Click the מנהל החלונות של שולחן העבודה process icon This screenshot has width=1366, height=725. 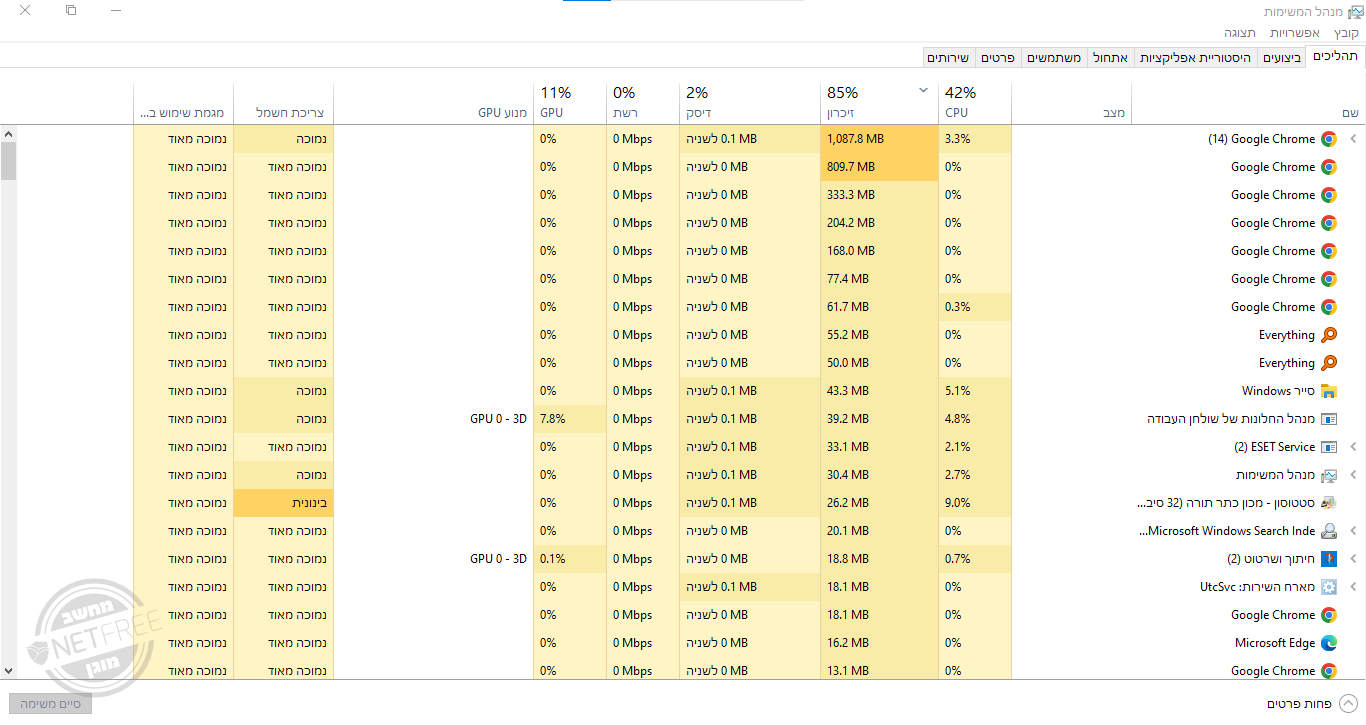pos(1329,419)
